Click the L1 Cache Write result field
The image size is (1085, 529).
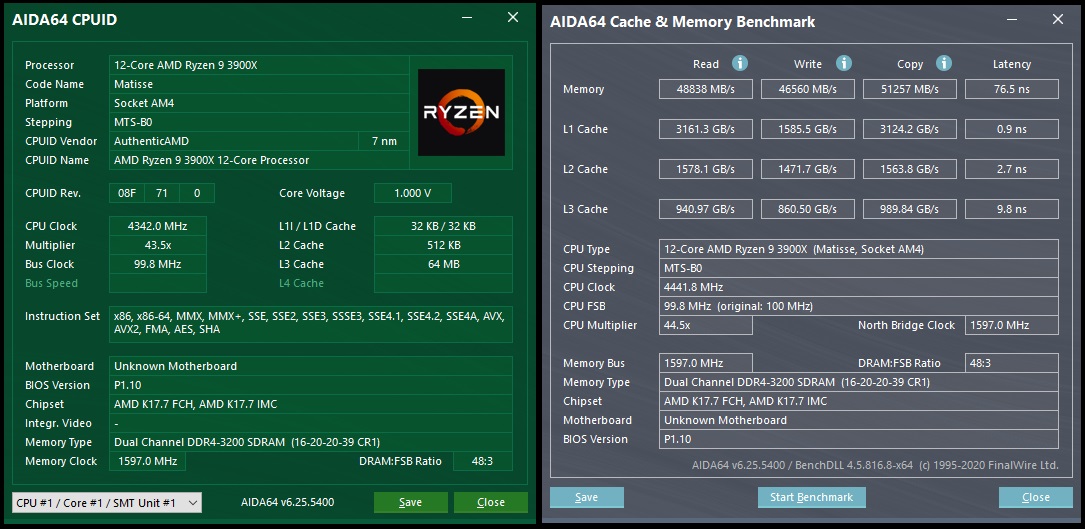click(808, 129)
